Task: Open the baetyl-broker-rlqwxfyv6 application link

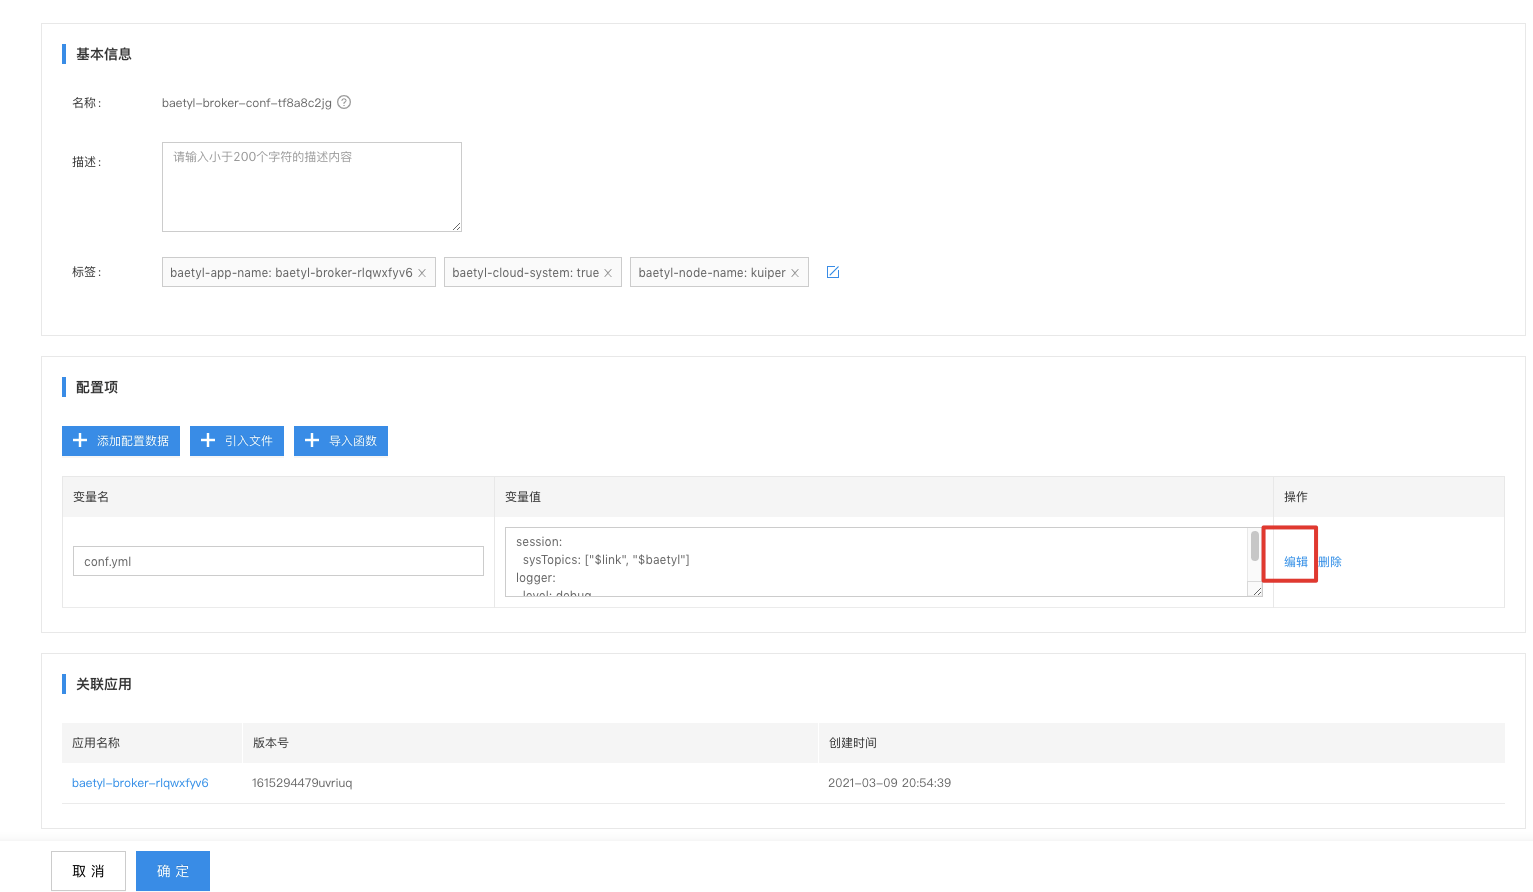Action: click(x=140, y=783)
